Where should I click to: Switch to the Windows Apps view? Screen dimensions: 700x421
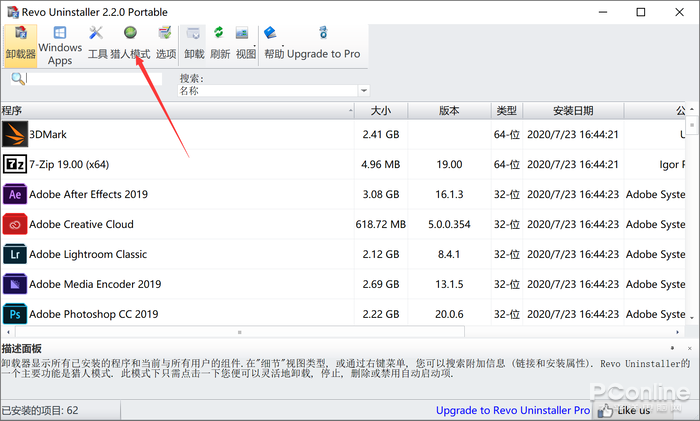click(60, 45)
